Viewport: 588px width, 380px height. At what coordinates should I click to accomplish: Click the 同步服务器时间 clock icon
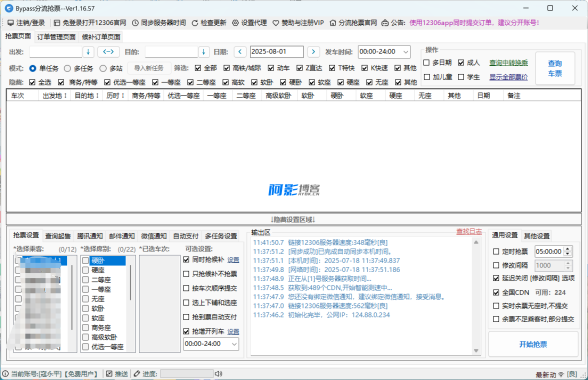[x=135, y=23]
